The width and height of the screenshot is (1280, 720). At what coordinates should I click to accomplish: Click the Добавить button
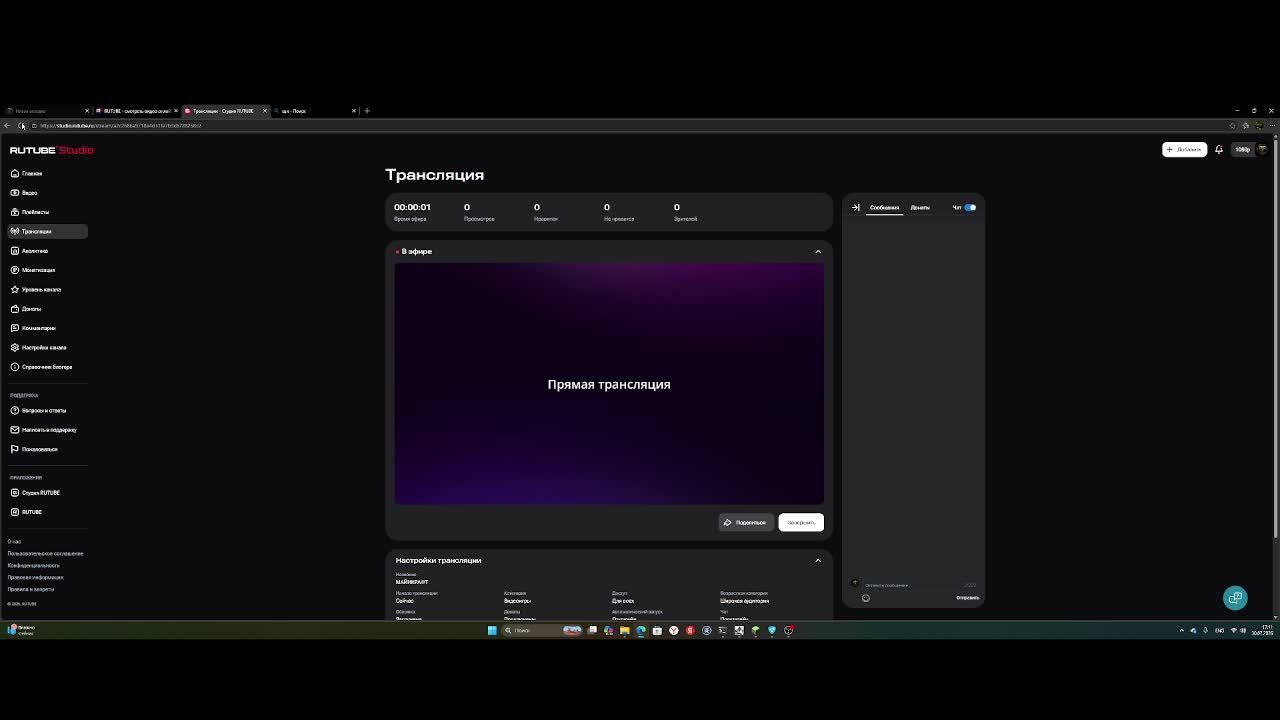(1185, 149)
